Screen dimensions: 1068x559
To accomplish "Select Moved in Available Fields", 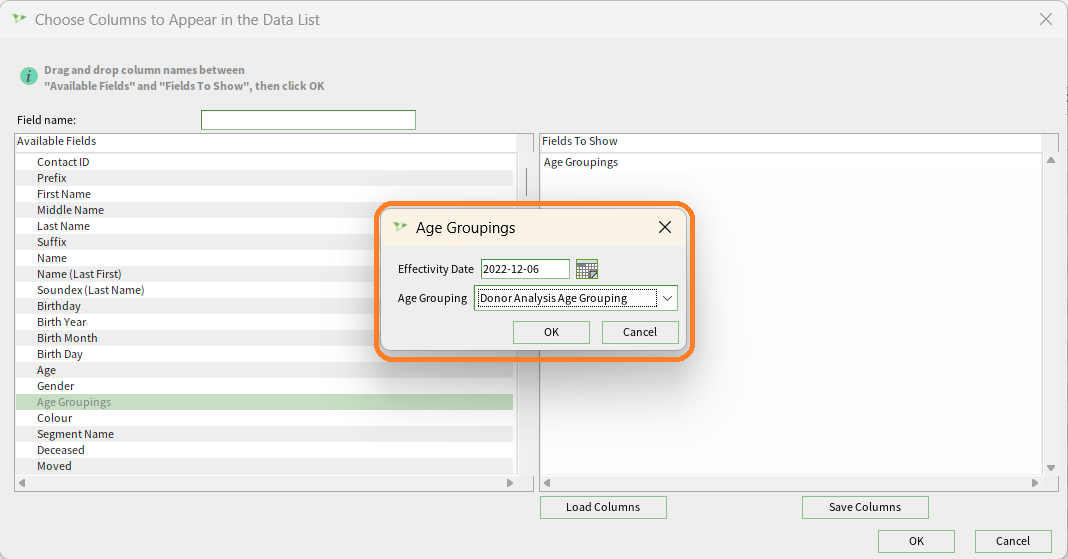I will (264, 466).
